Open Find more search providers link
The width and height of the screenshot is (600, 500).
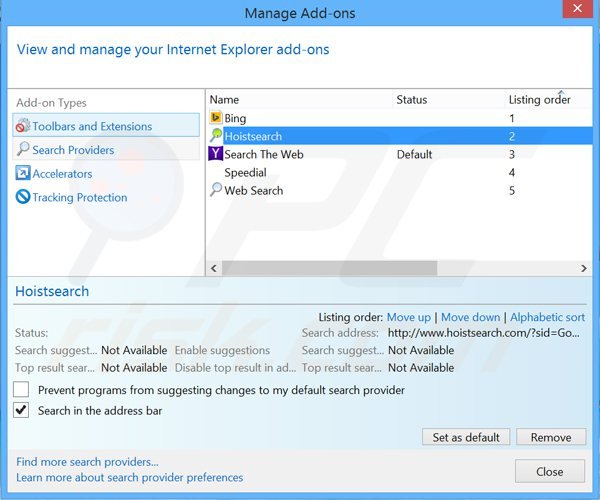point(87,462)
